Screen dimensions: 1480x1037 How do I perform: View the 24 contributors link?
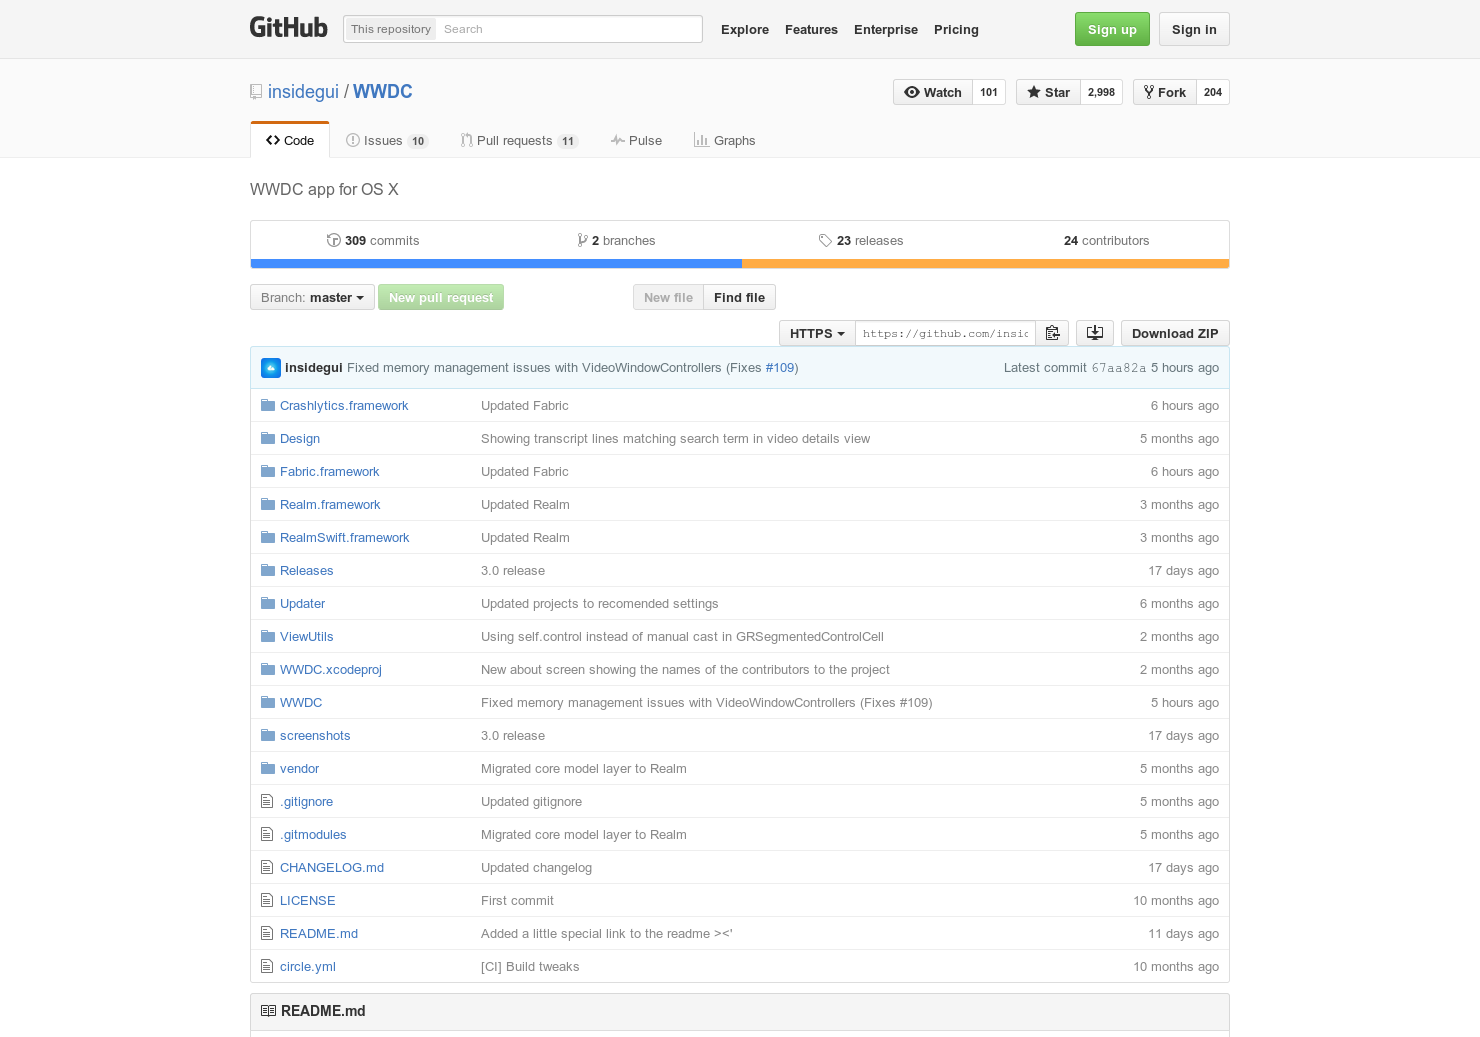pyautogui.click(x=1106, y=240)
